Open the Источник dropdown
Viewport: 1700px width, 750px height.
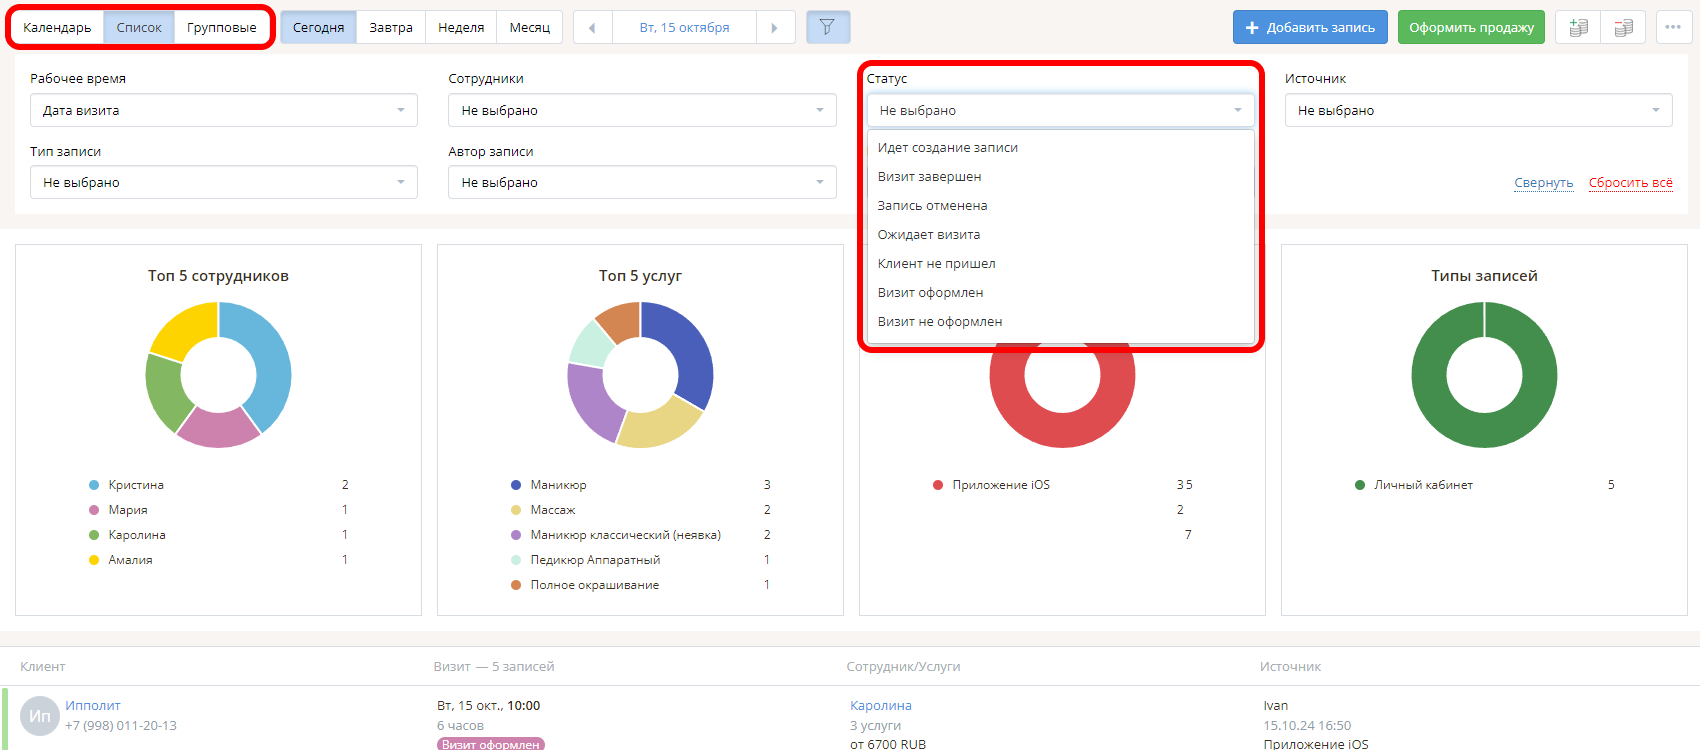pyautogui.click(x=1479, y=110)
